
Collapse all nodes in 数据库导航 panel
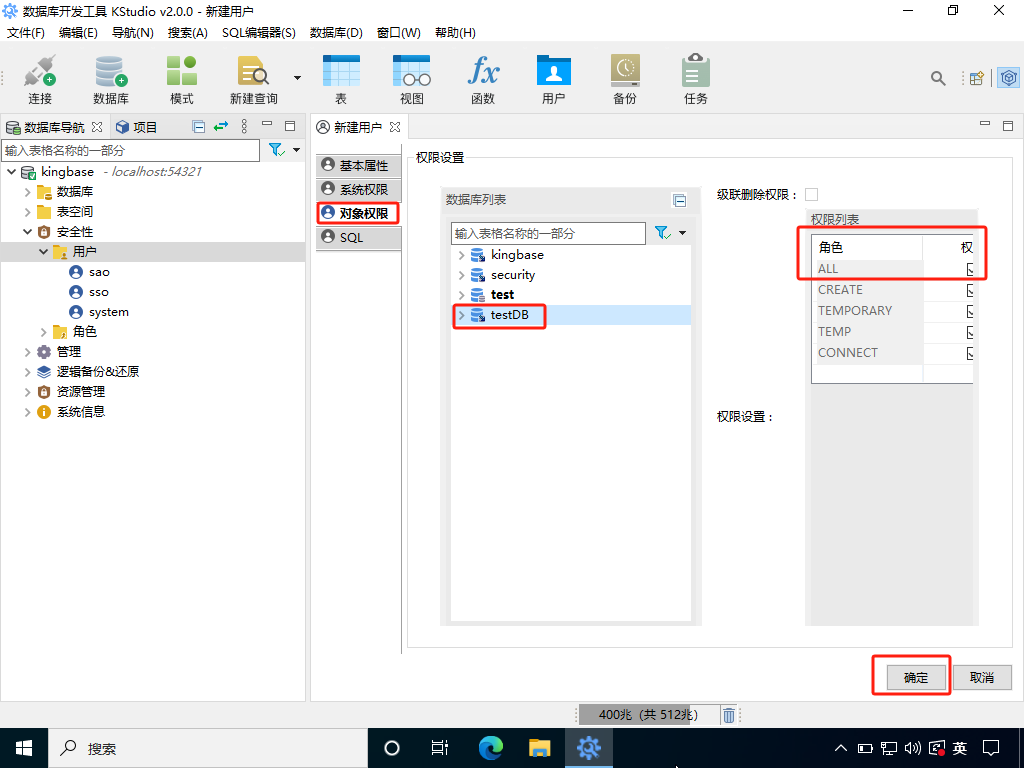[199, 127]
